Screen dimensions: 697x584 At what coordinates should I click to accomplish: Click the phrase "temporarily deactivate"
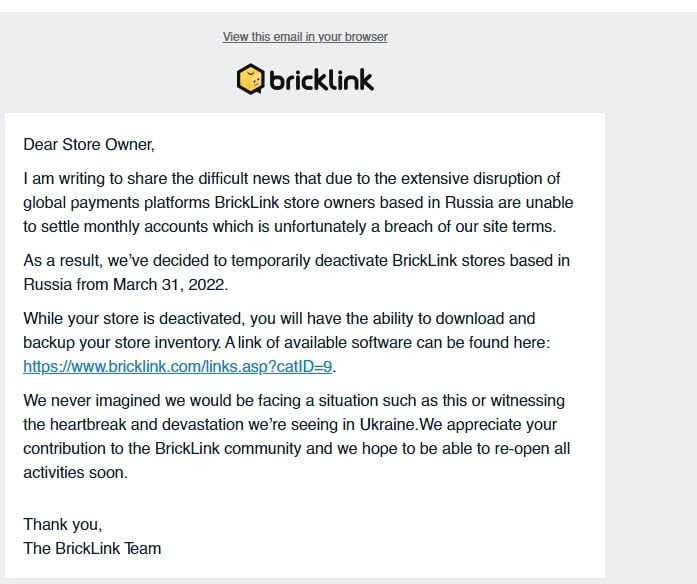pos(309,261)
